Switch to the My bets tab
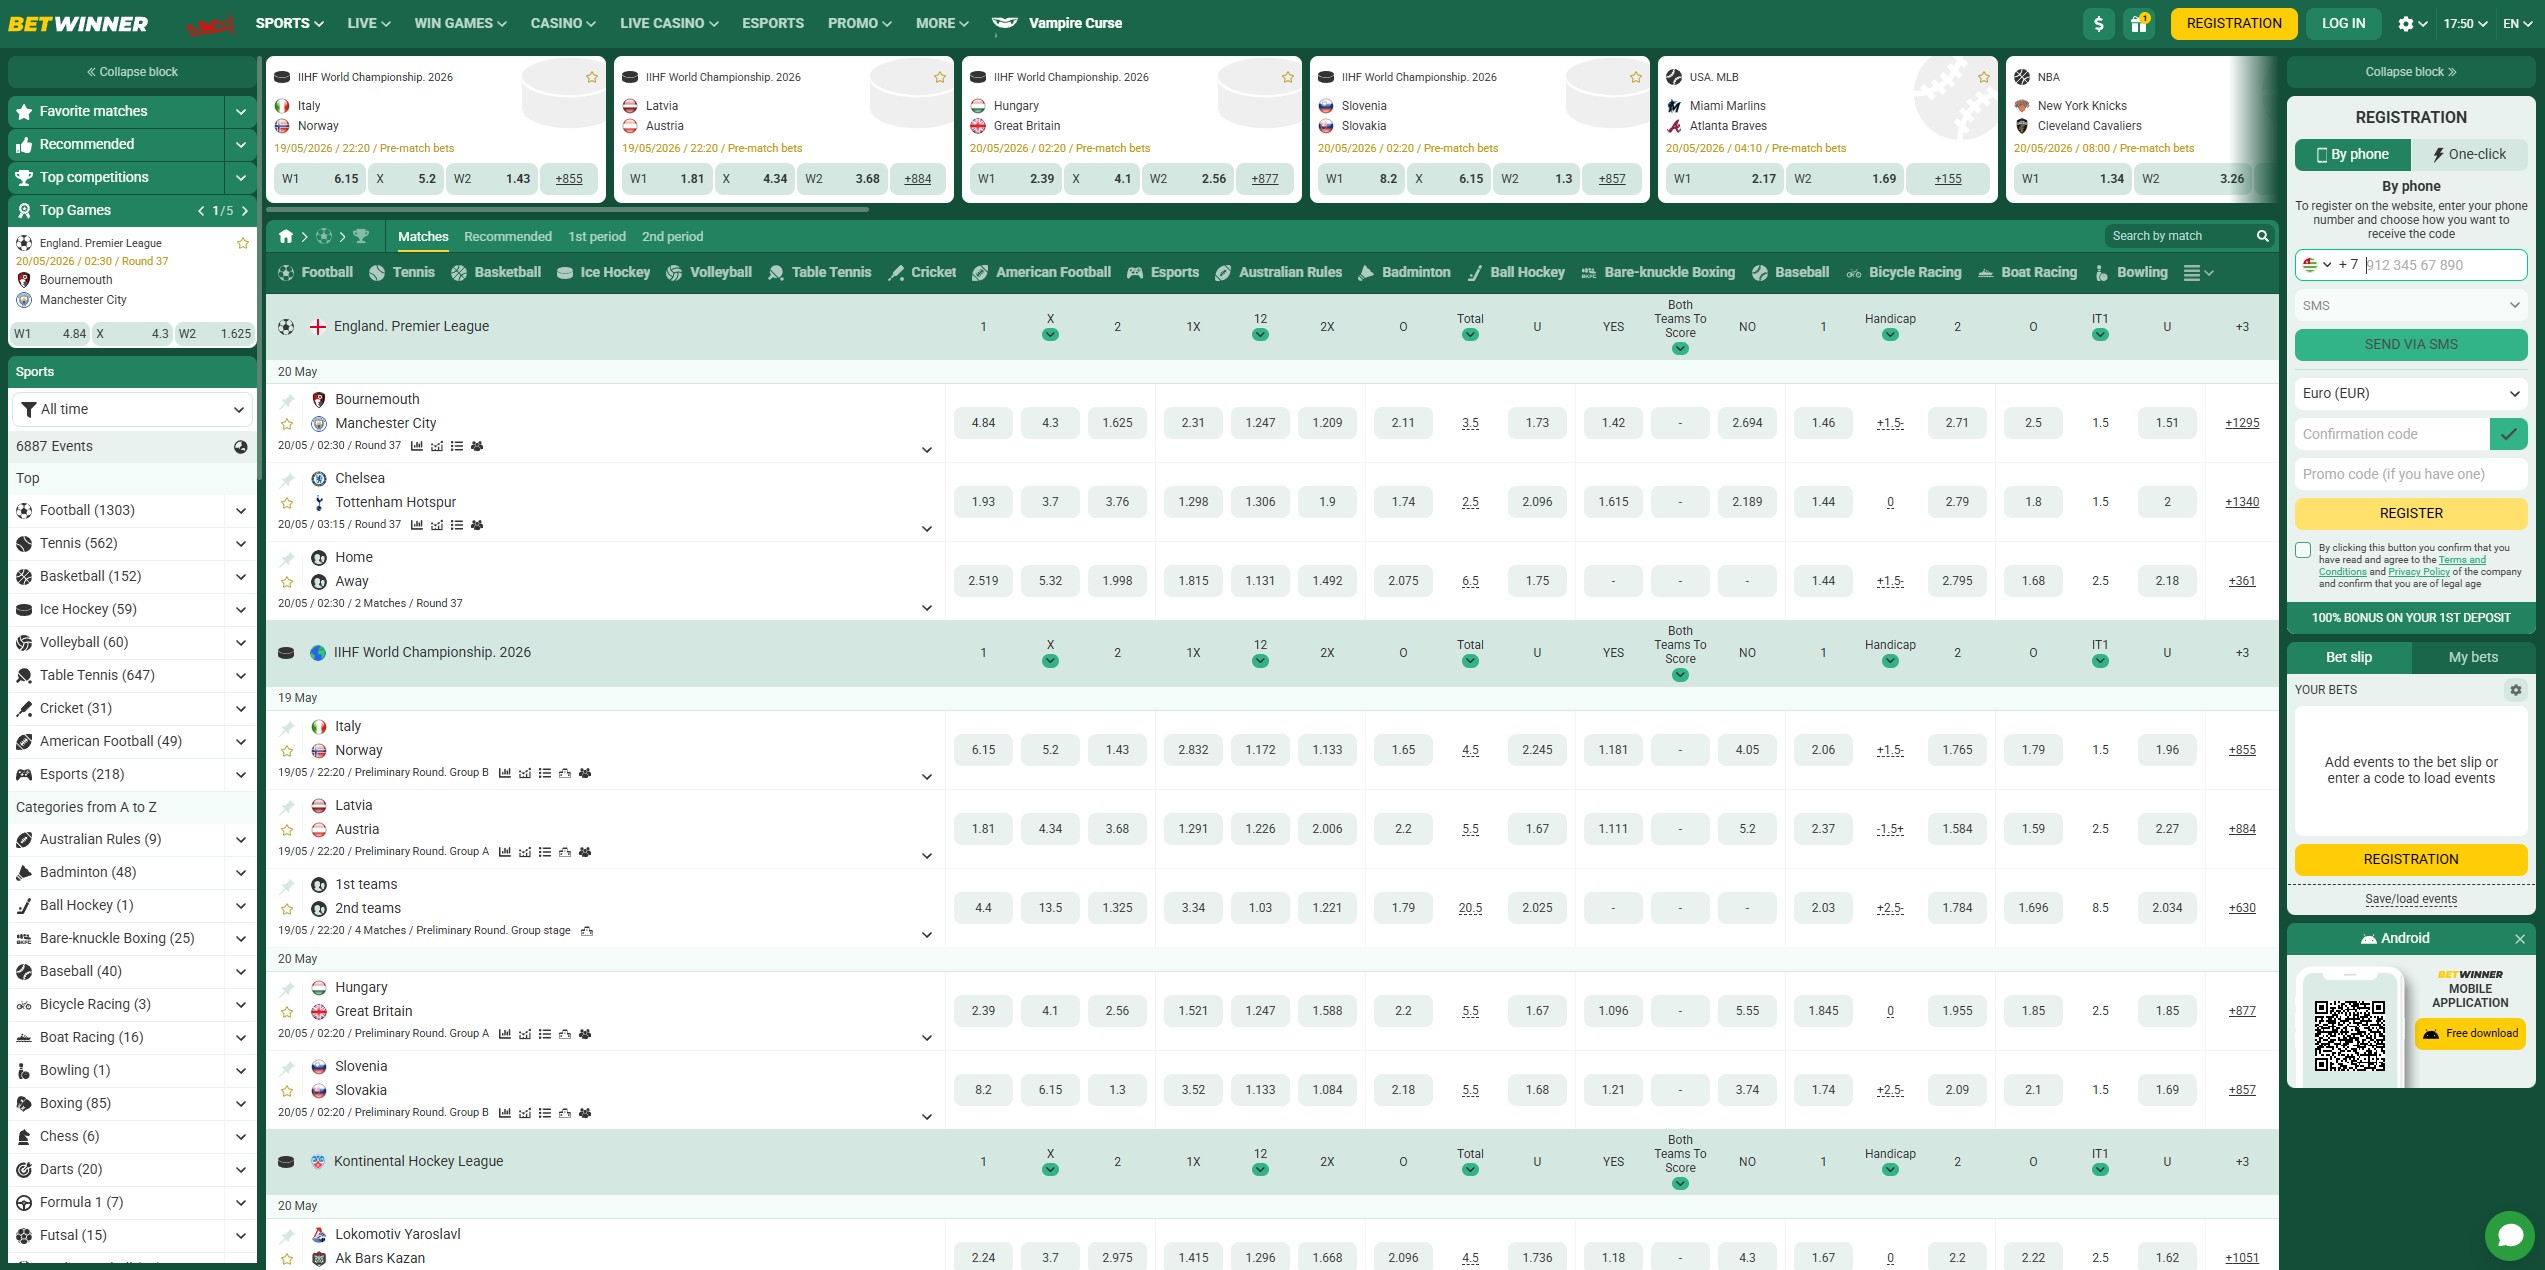 pos(2472,658)
